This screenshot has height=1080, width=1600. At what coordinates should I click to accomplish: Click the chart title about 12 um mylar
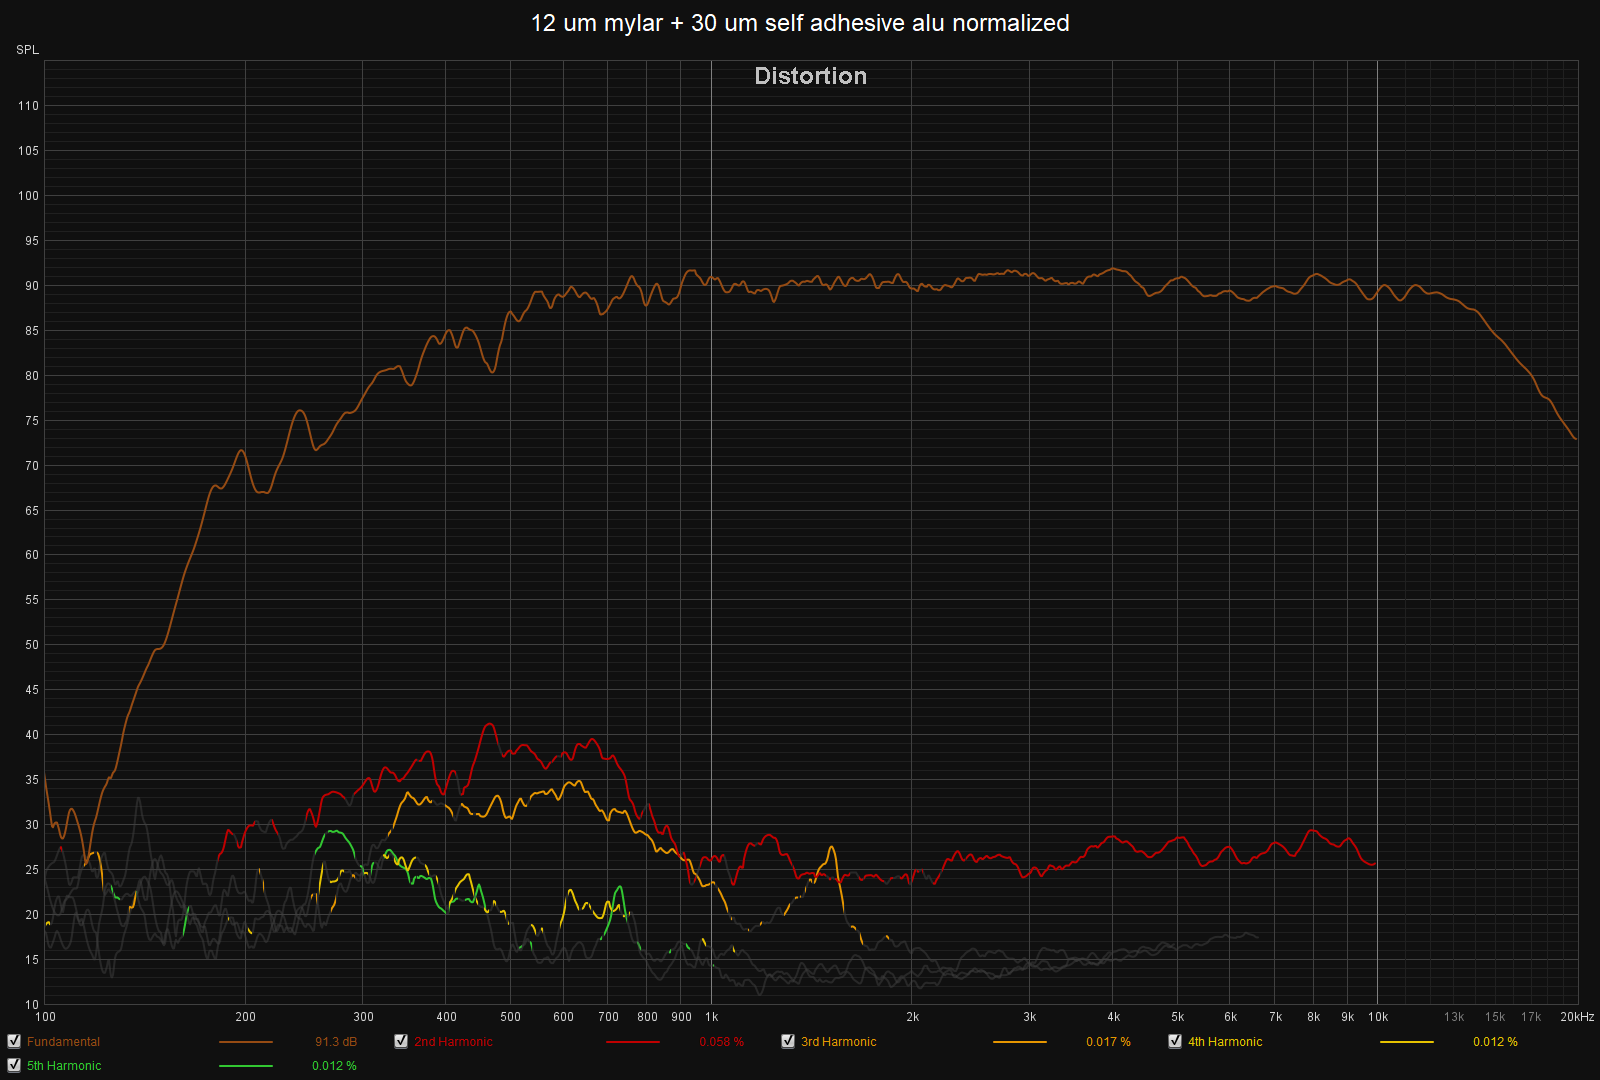(x=800, y=23)
